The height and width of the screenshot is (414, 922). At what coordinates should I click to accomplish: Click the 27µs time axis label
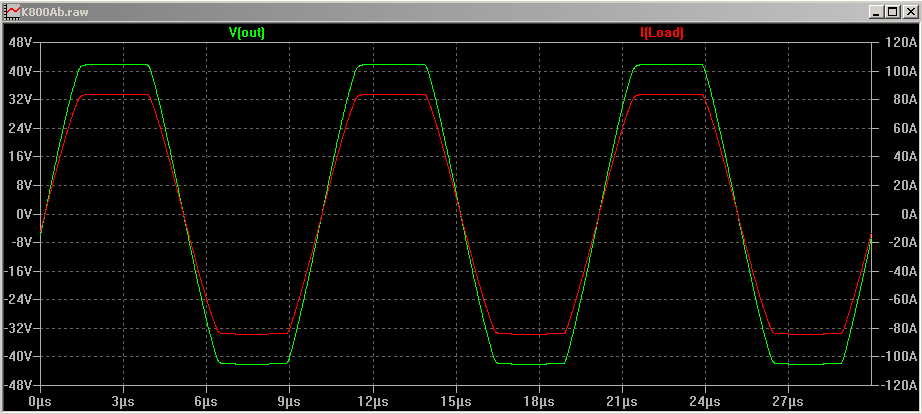(788, 403)
